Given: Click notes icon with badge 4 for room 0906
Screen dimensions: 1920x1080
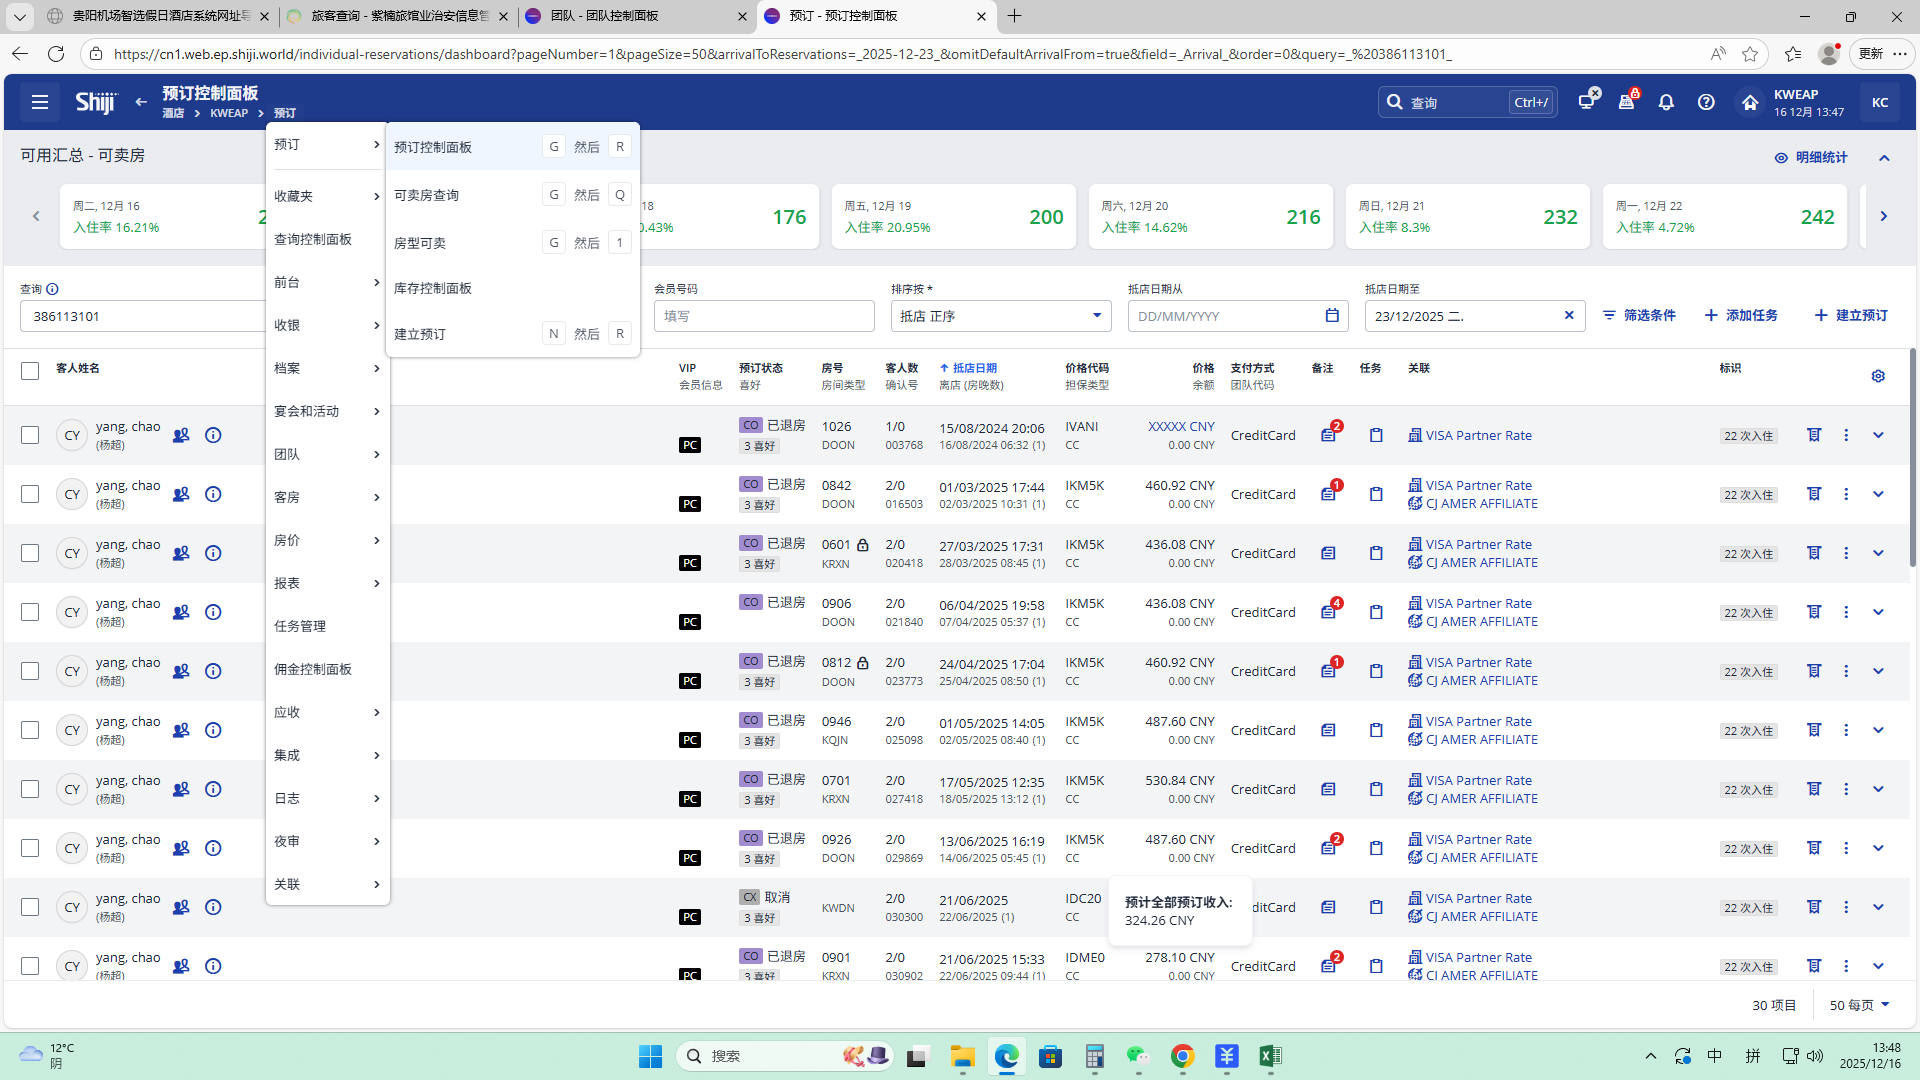Looking at the screenshot, I should point(1328,612).
